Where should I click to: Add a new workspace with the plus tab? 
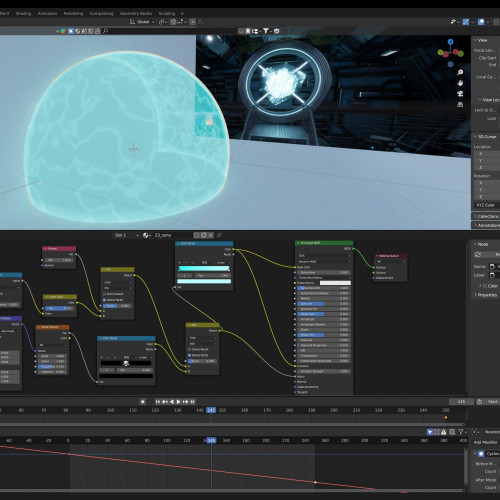pyautogui.click(x=182, y=14)
